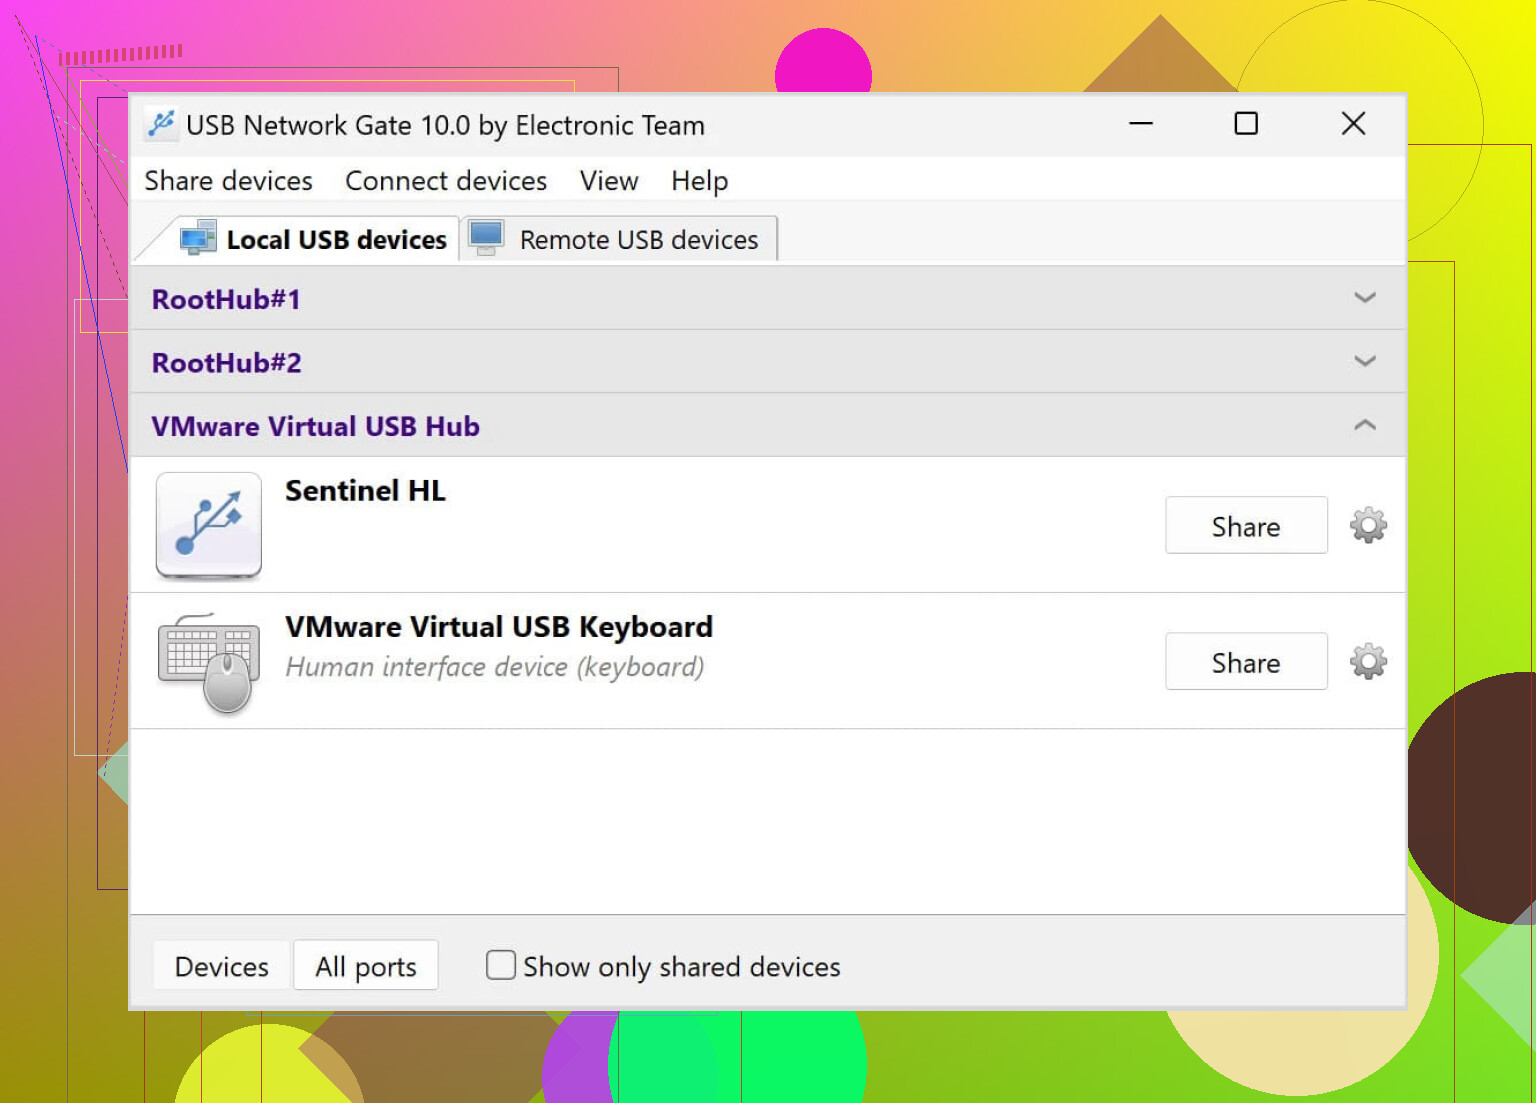Open the View menu

pyautogui.click(x=609, y=181)
